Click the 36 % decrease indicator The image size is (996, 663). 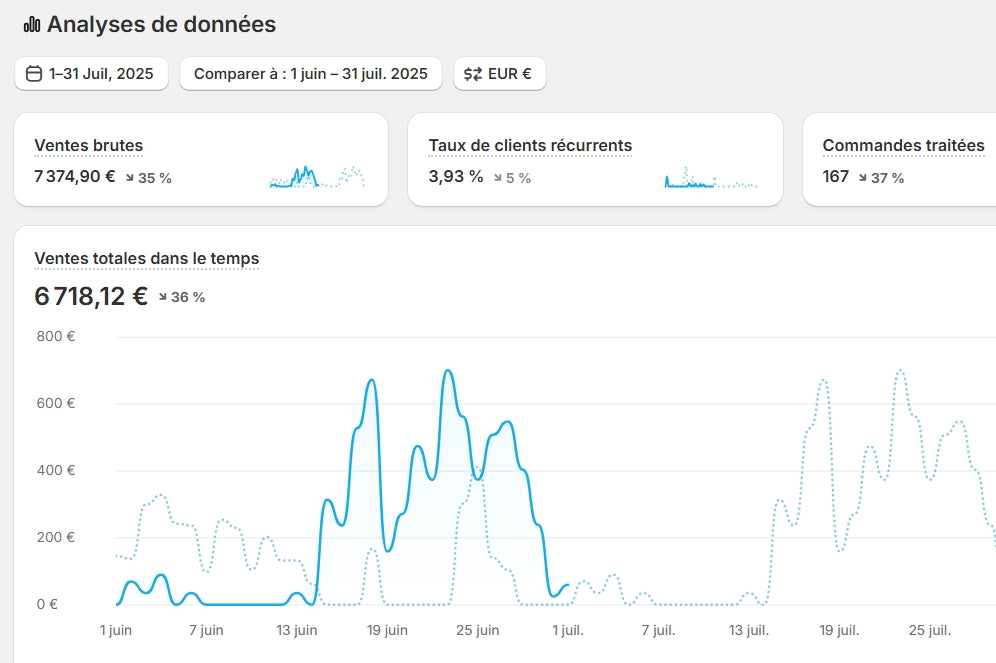pos(182,297)
